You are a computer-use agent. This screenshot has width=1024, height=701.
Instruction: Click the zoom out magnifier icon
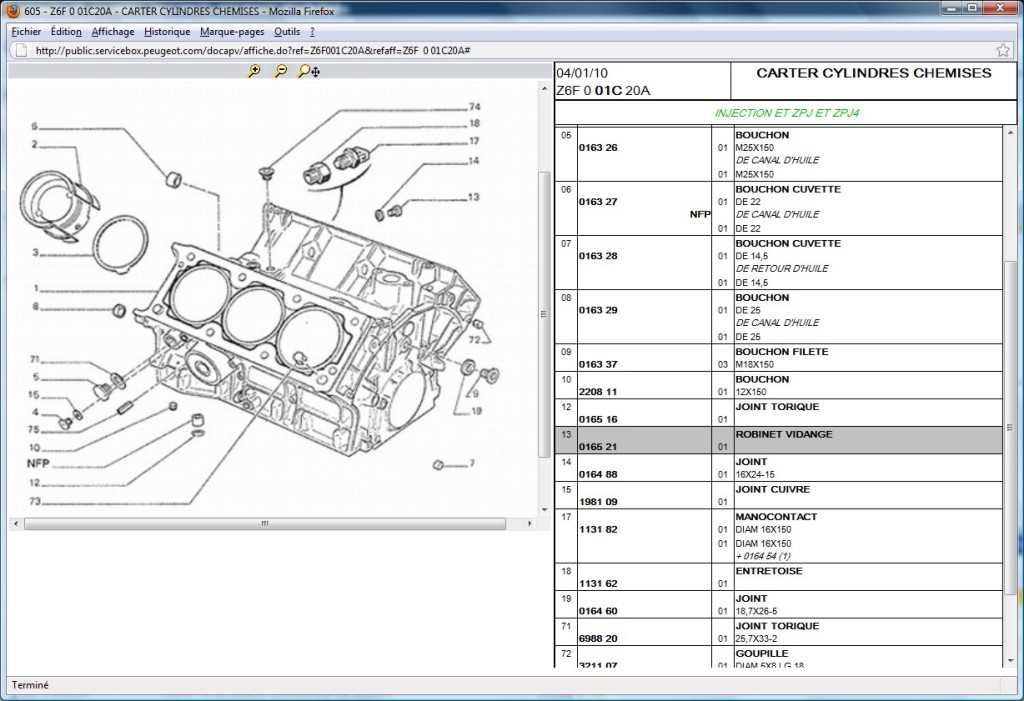click(280, 71)
